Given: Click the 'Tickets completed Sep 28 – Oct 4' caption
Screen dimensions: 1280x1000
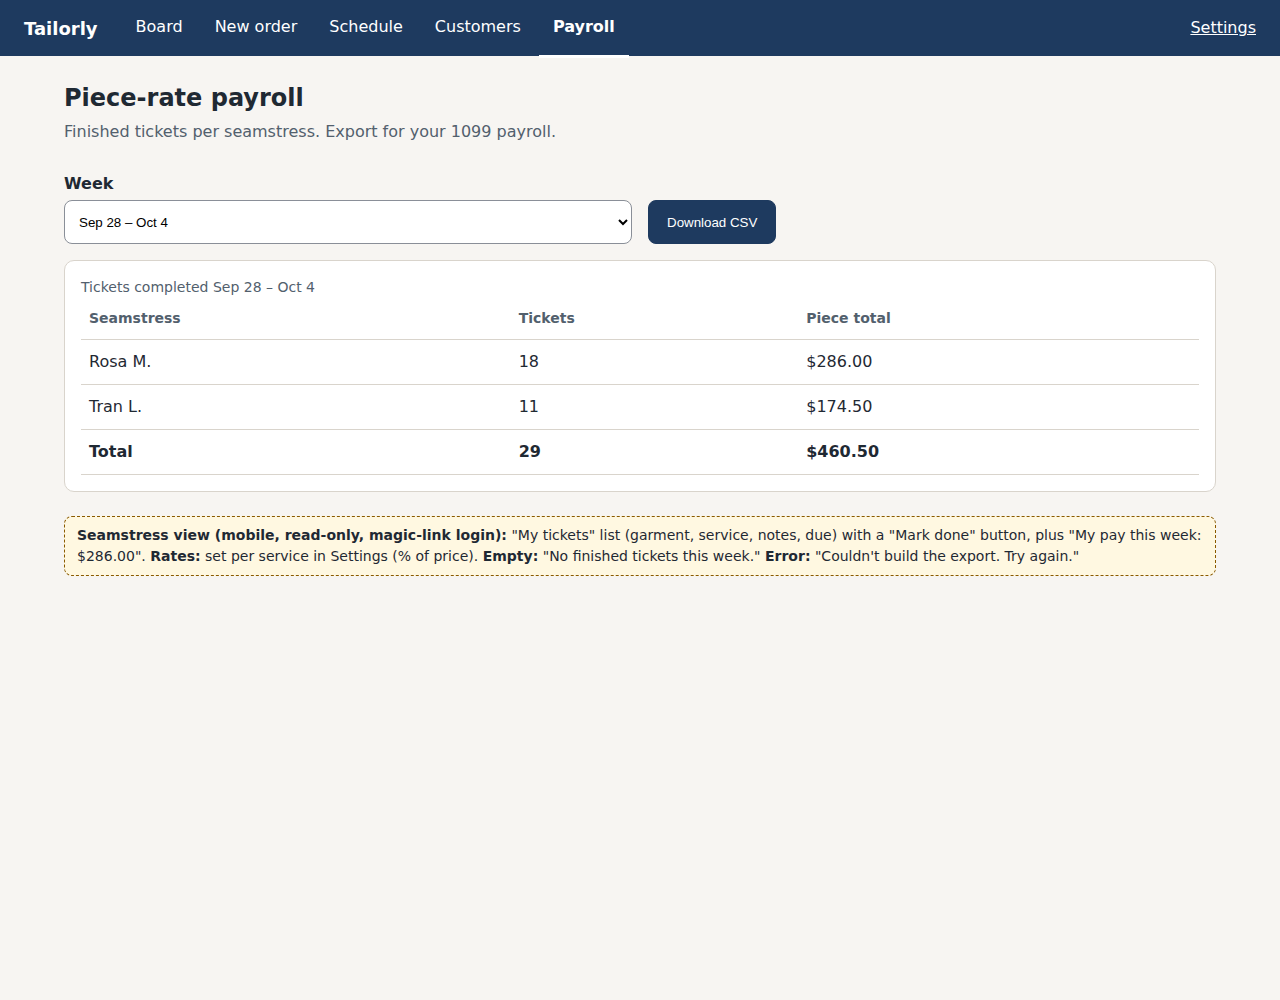Looking at the screenshot, I should tap(198, 287).
